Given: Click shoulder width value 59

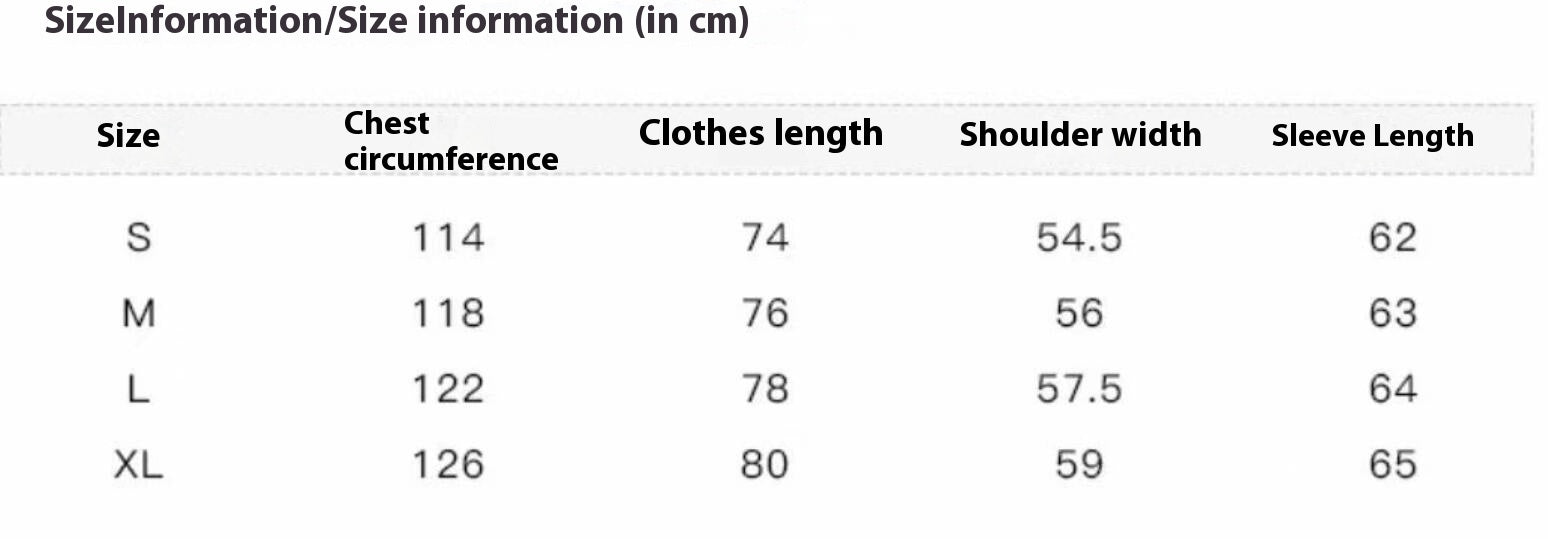Looking at the screenshot, I should pos(1079,465).
